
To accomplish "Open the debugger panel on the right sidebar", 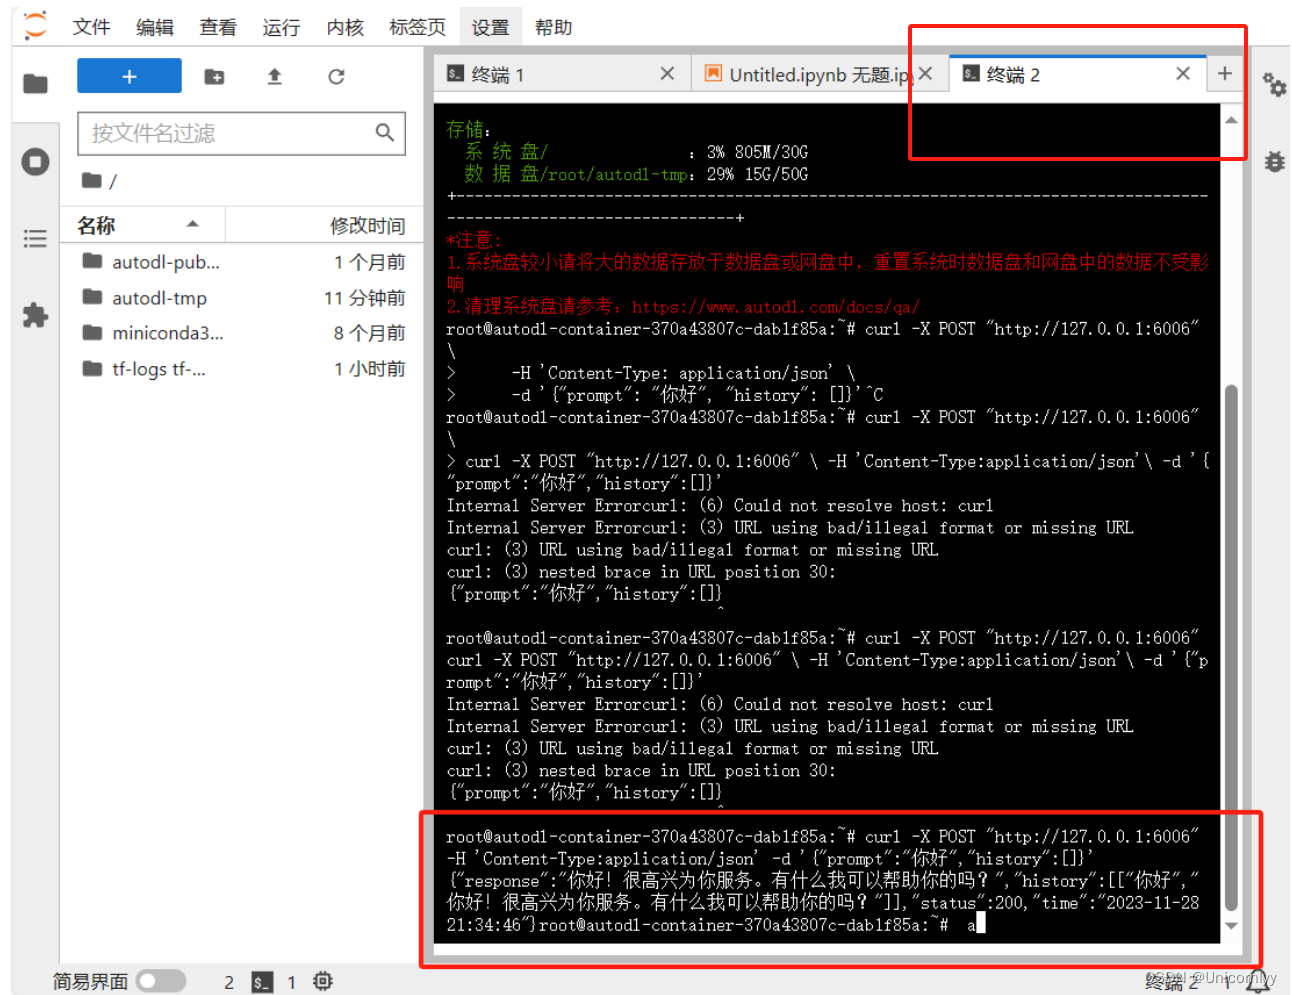I will [1275, 162].
